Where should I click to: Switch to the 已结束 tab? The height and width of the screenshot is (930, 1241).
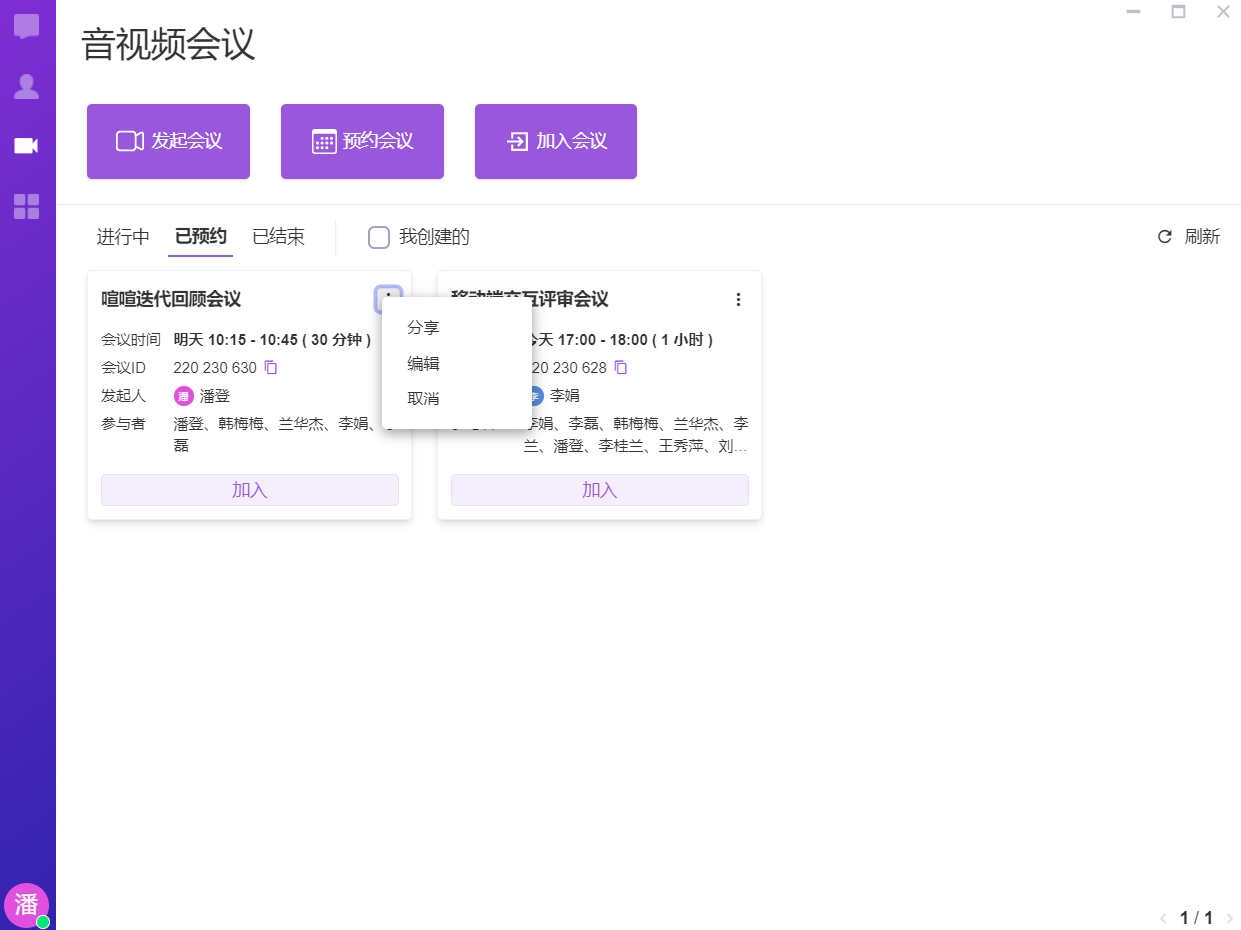click(x=278, y=237)
